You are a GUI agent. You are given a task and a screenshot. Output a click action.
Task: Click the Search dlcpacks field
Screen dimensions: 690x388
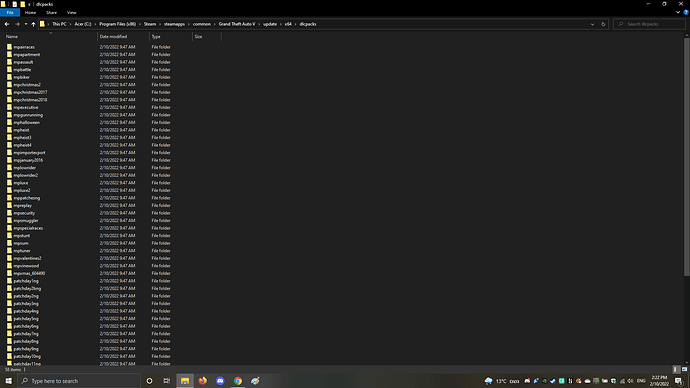coord(649,24)
